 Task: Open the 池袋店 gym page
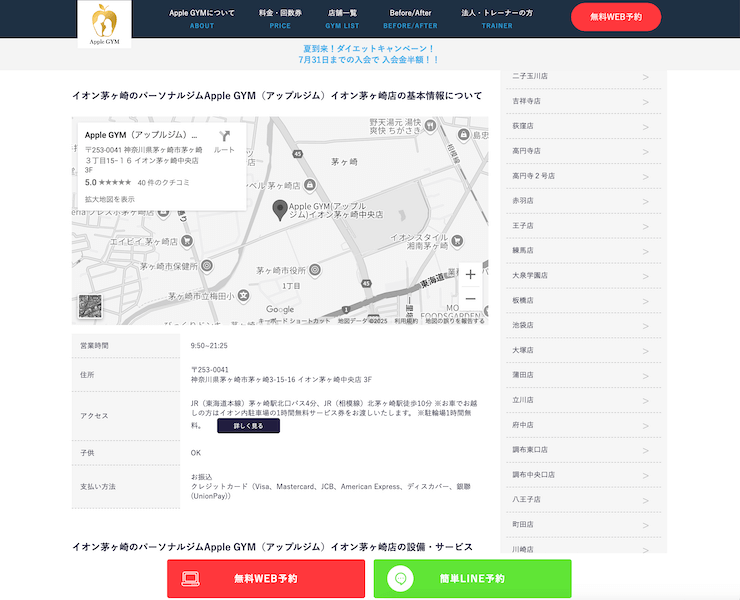pyautogui.click(x=583, y=325)
